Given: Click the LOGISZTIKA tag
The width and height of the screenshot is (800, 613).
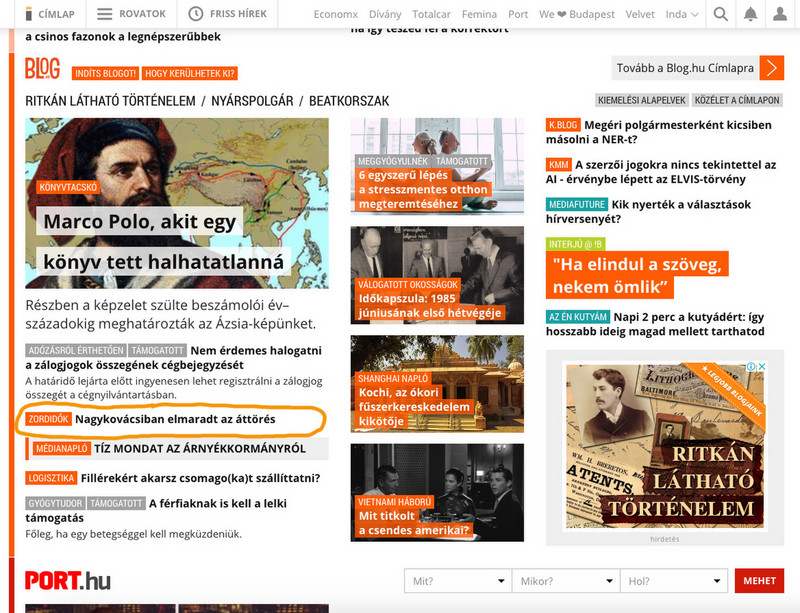Looking at the screenshot, I should (51, 478).
